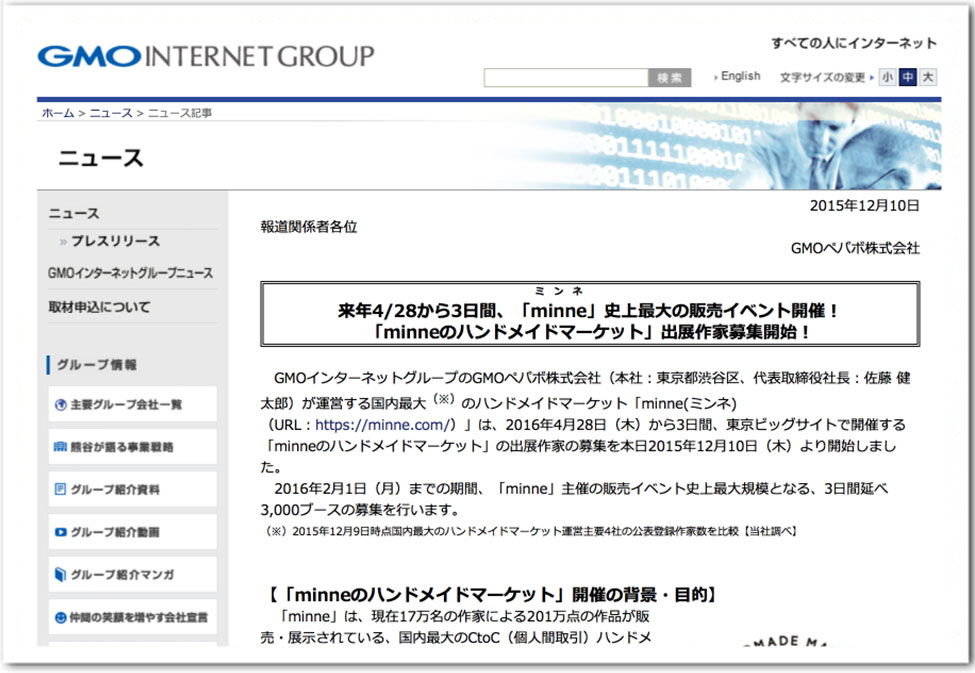The height and width of the screenshot is (673, 975).
Task: Open 仲間の笑顔を増やす会社宣言 sidebar button
Action: click(x=132, y=617)
